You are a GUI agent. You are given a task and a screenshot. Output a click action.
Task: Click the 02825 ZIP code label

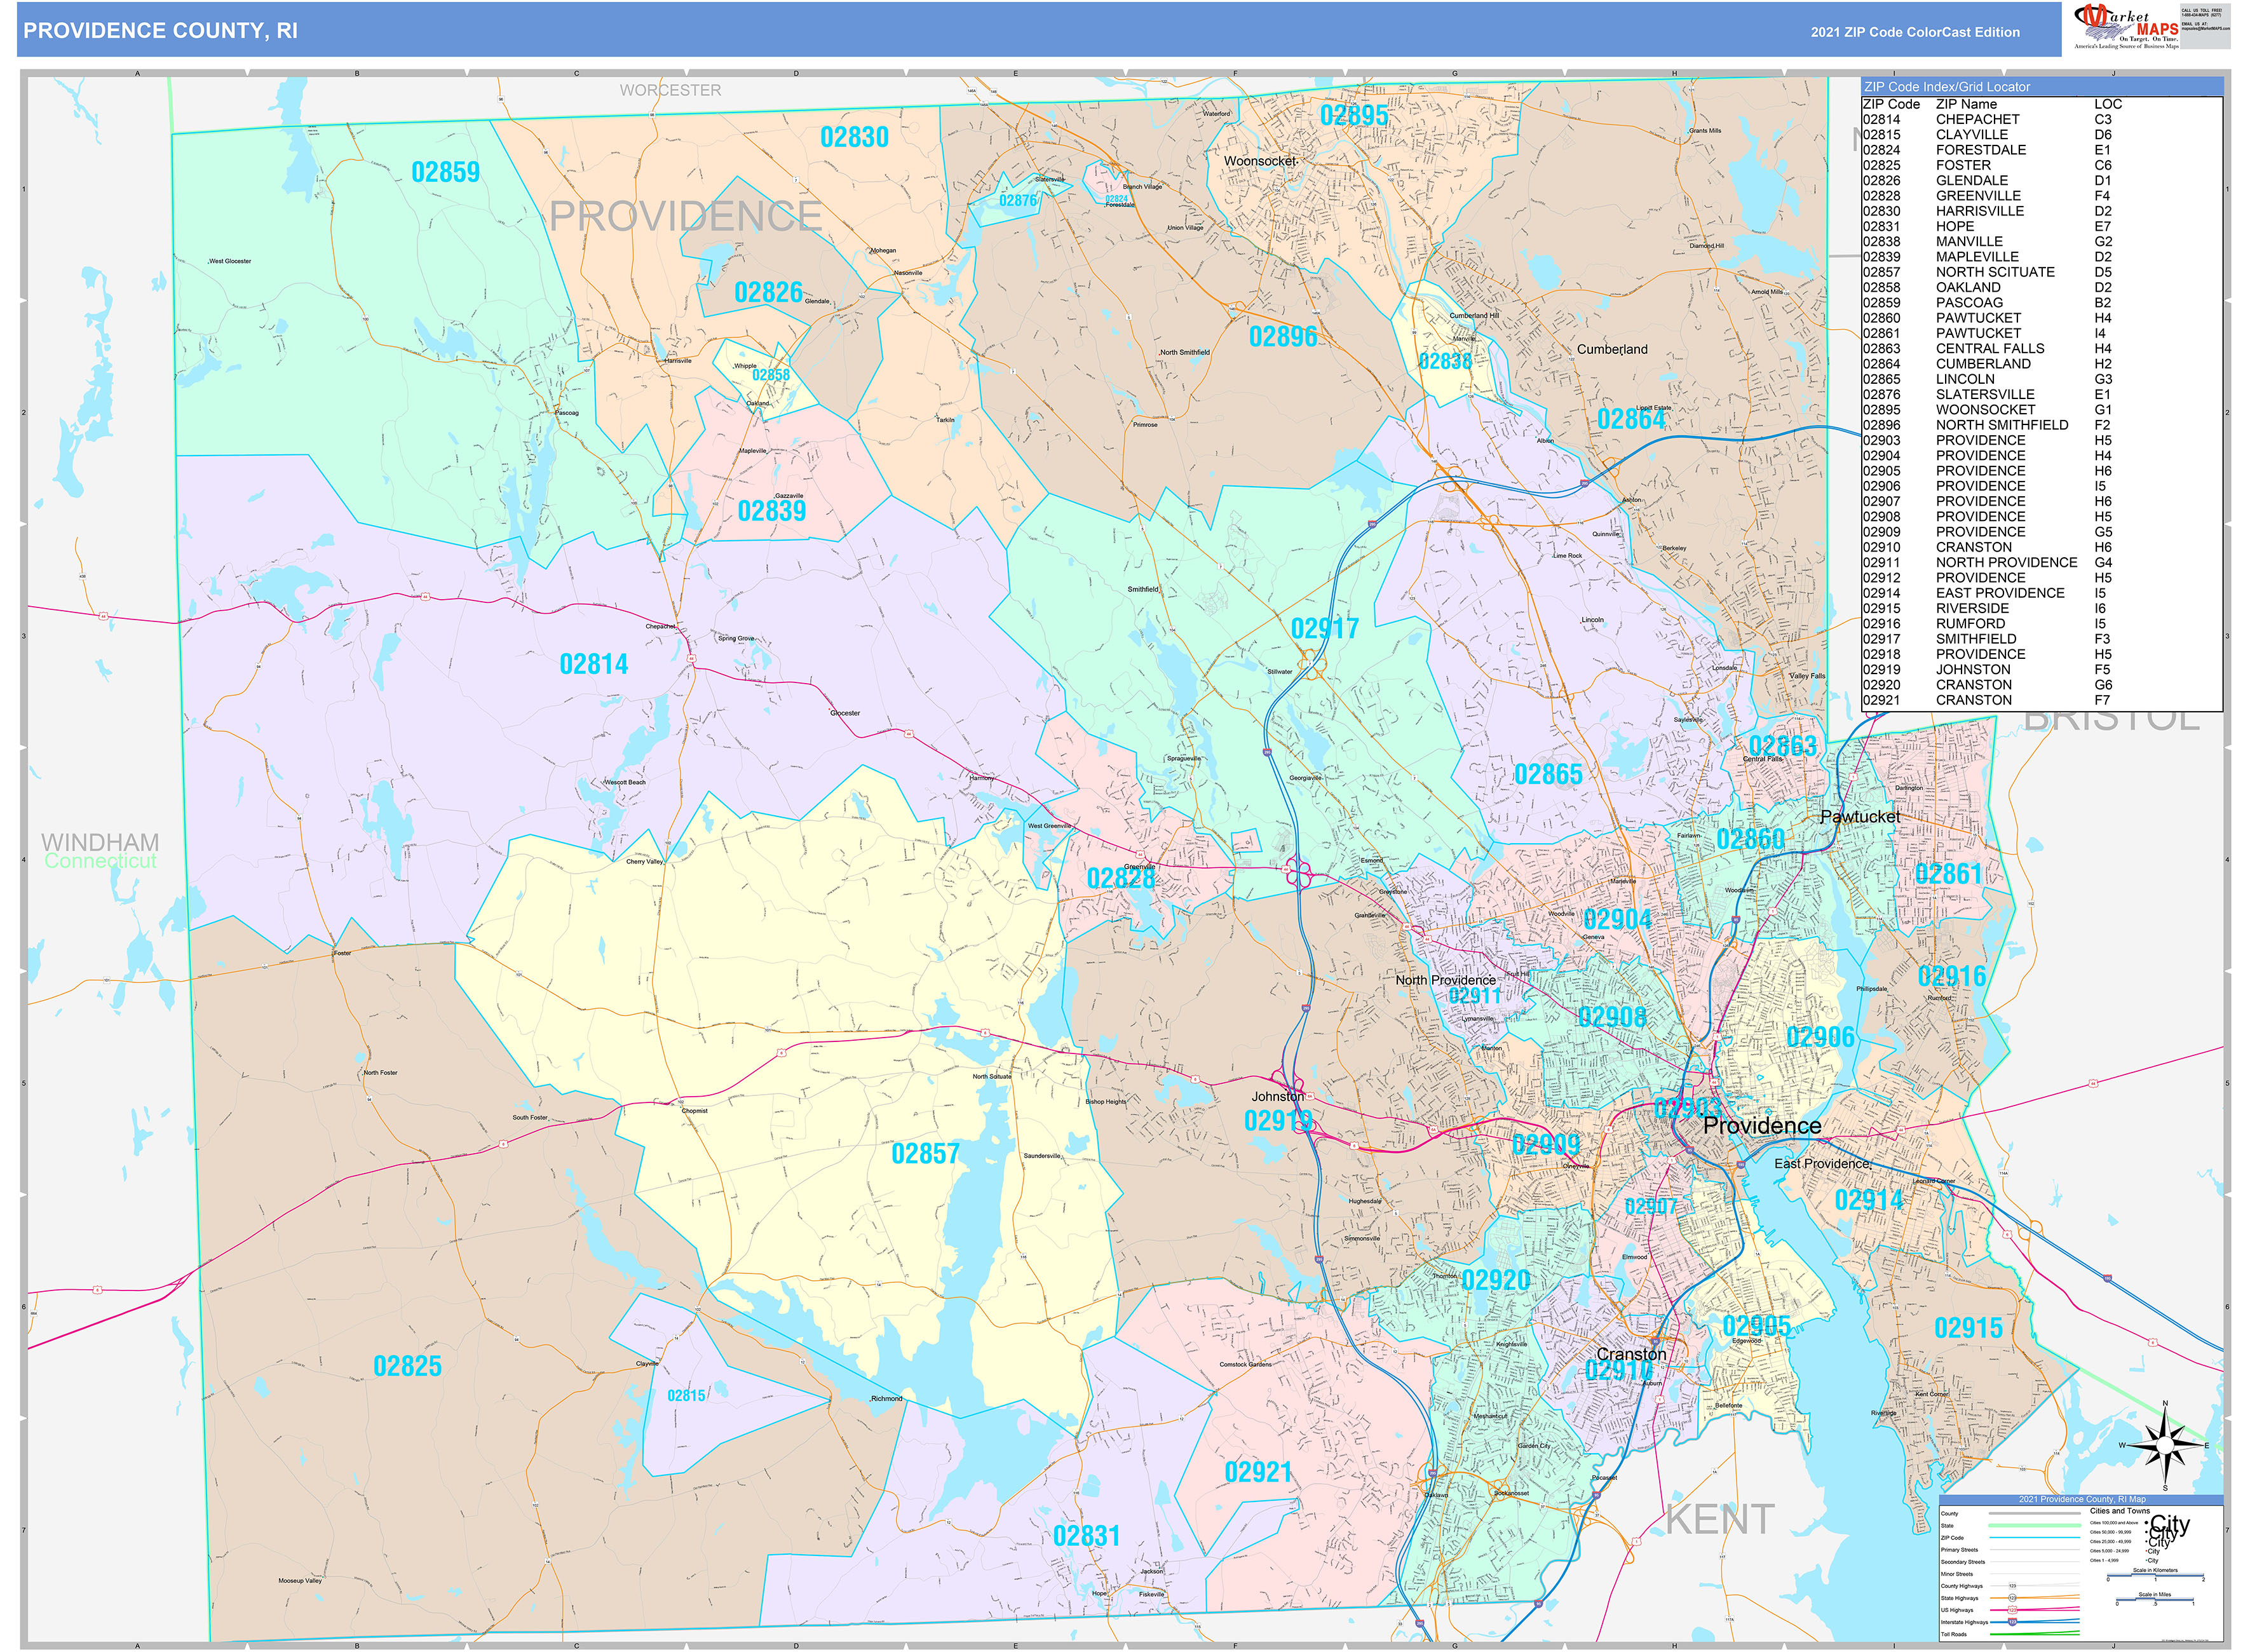407,1366
